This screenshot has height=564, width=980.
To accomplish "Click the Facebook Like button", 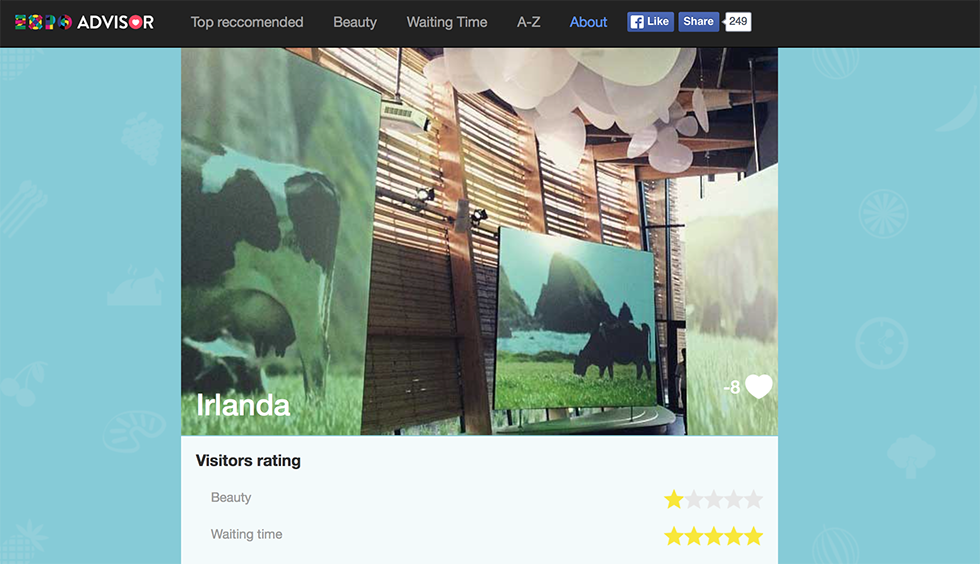I will [x=651, y=22].
